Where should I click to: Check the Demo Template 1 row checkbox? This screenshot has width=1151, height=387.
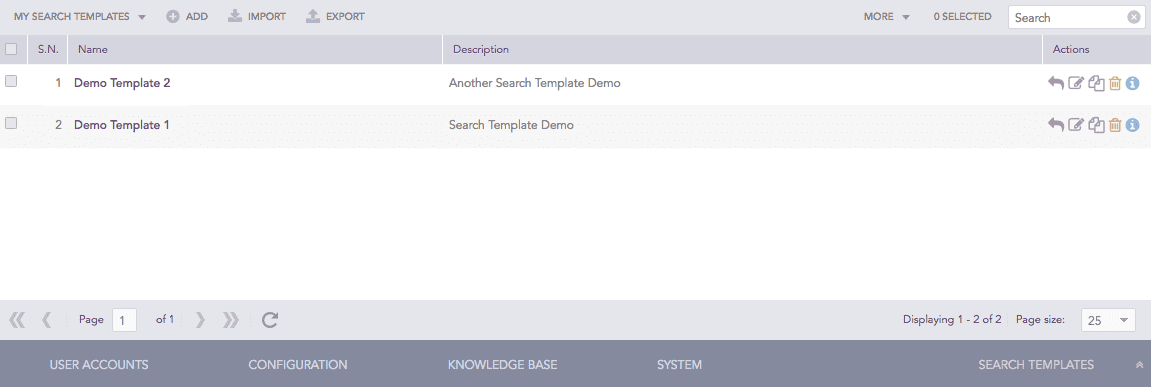(11, 123)
